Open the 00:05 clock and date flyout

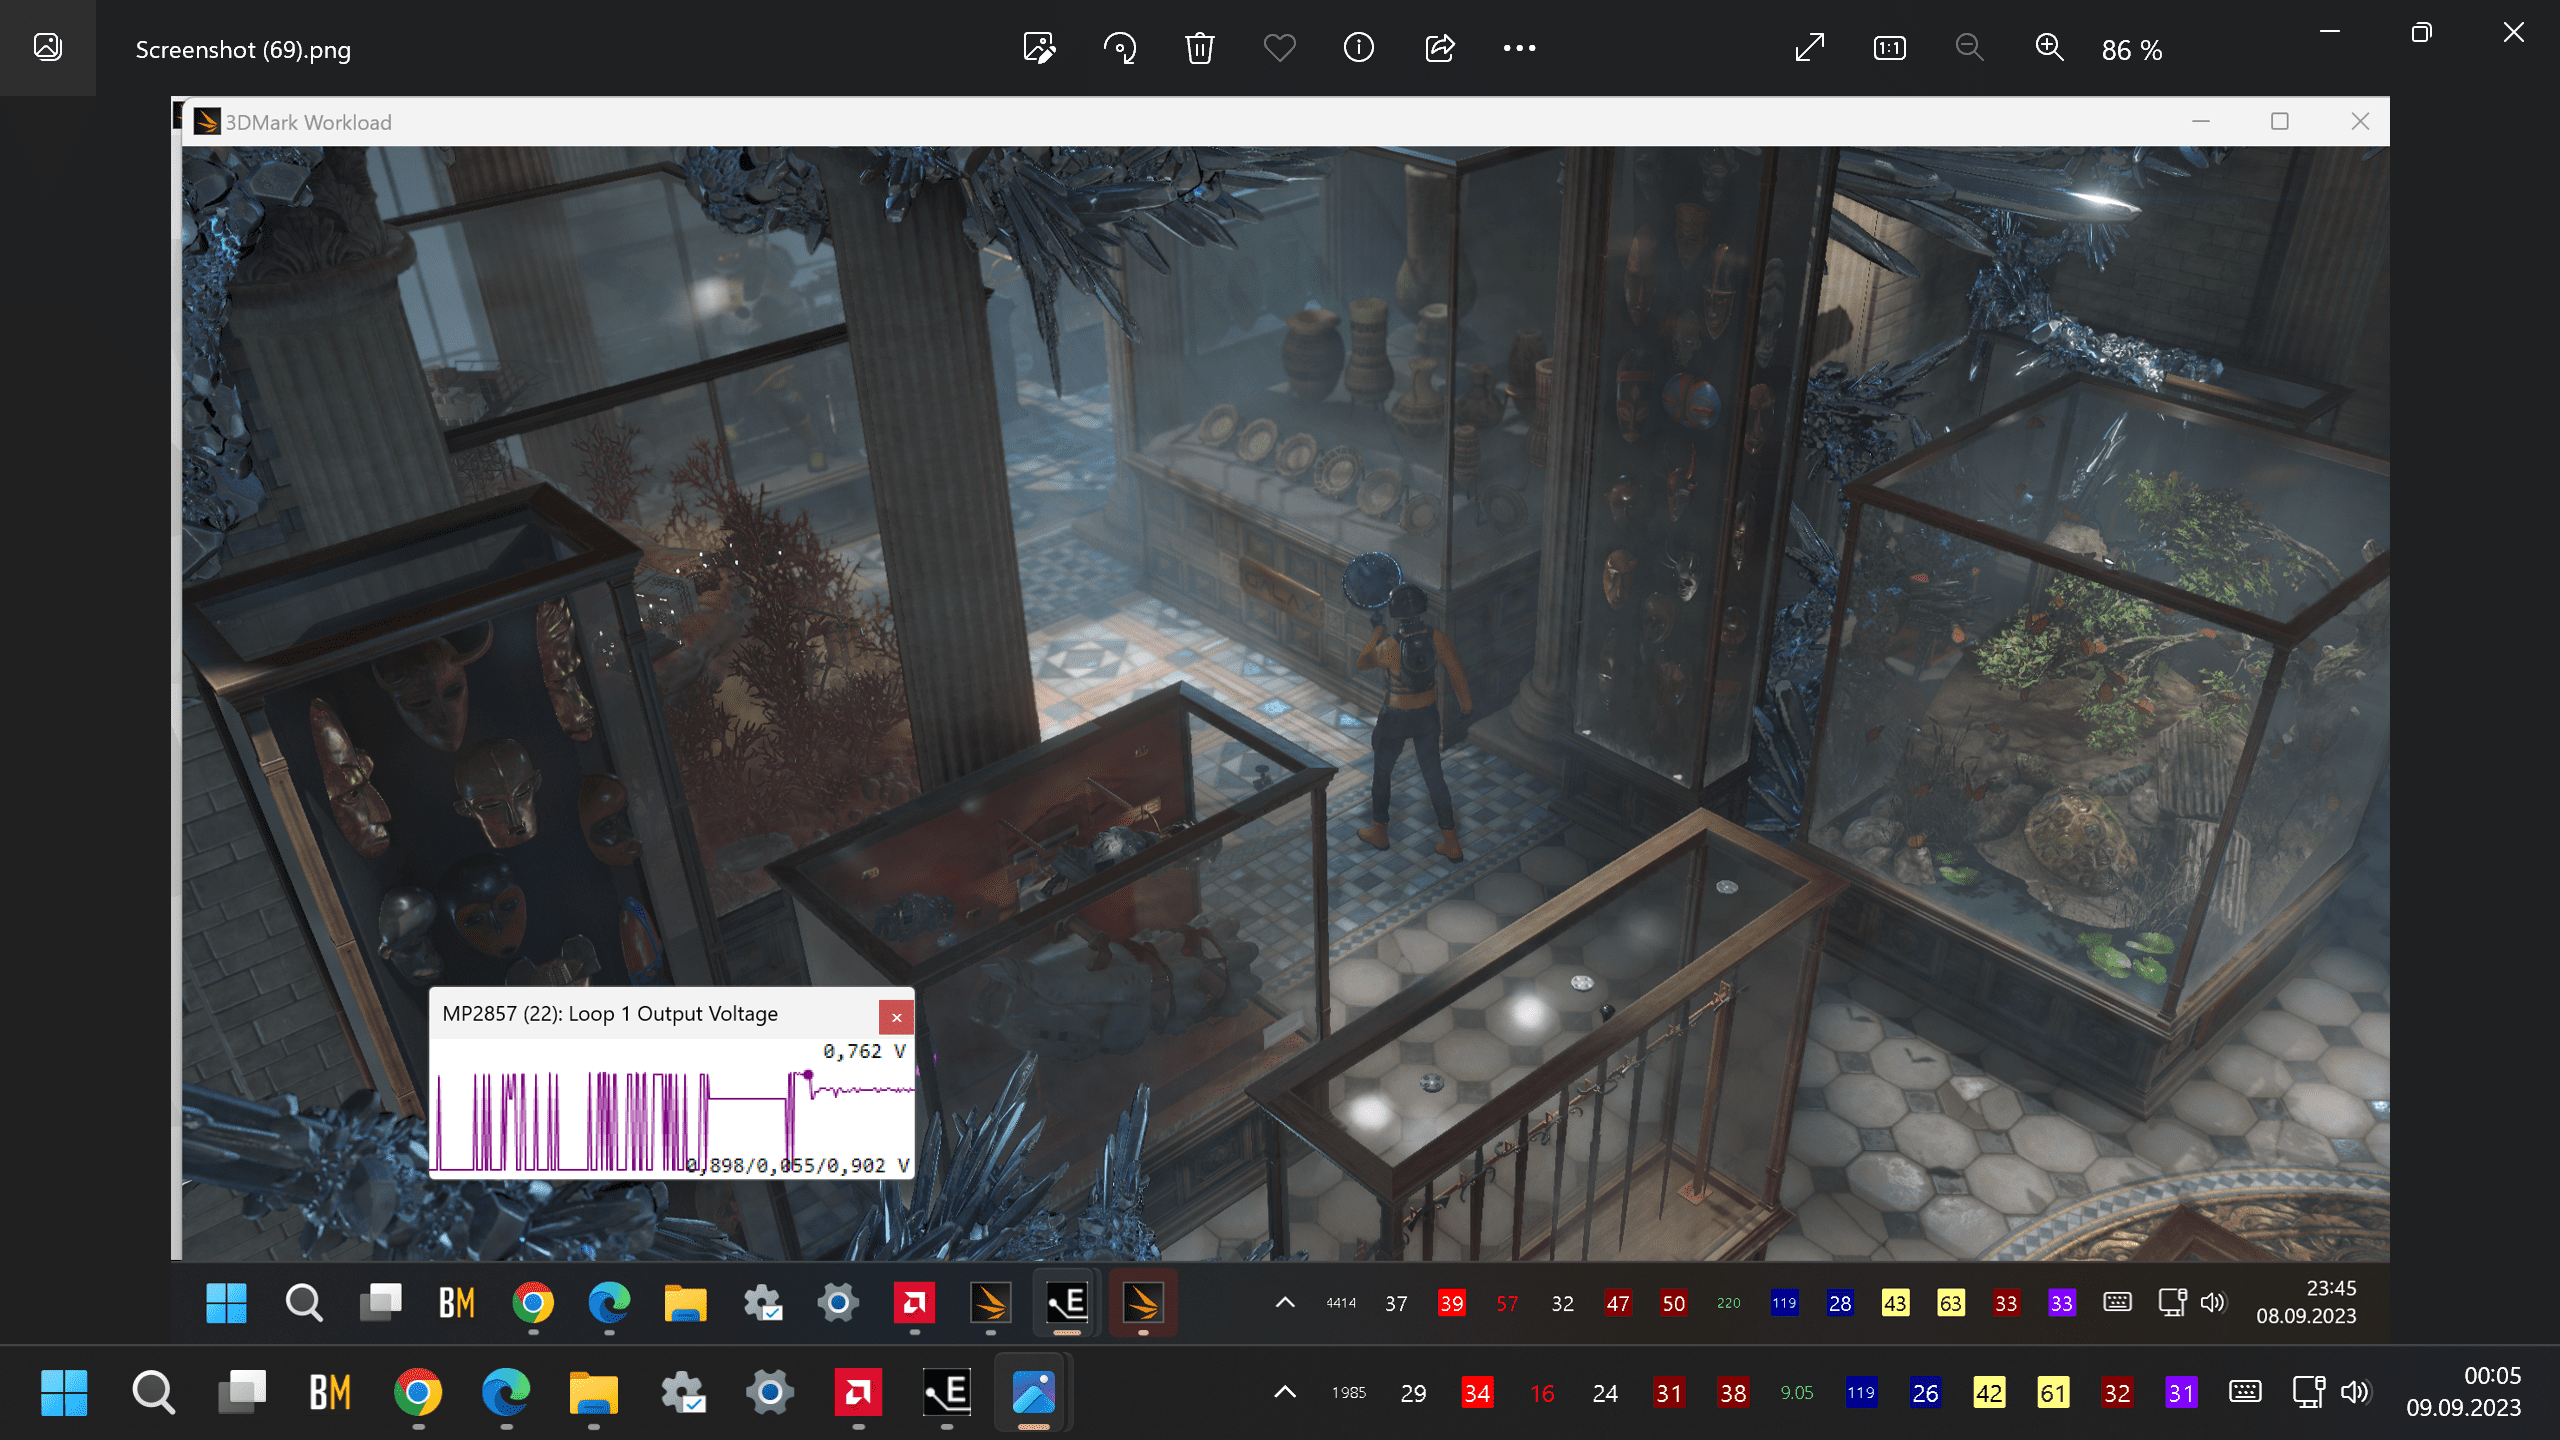point(2463,1392)
